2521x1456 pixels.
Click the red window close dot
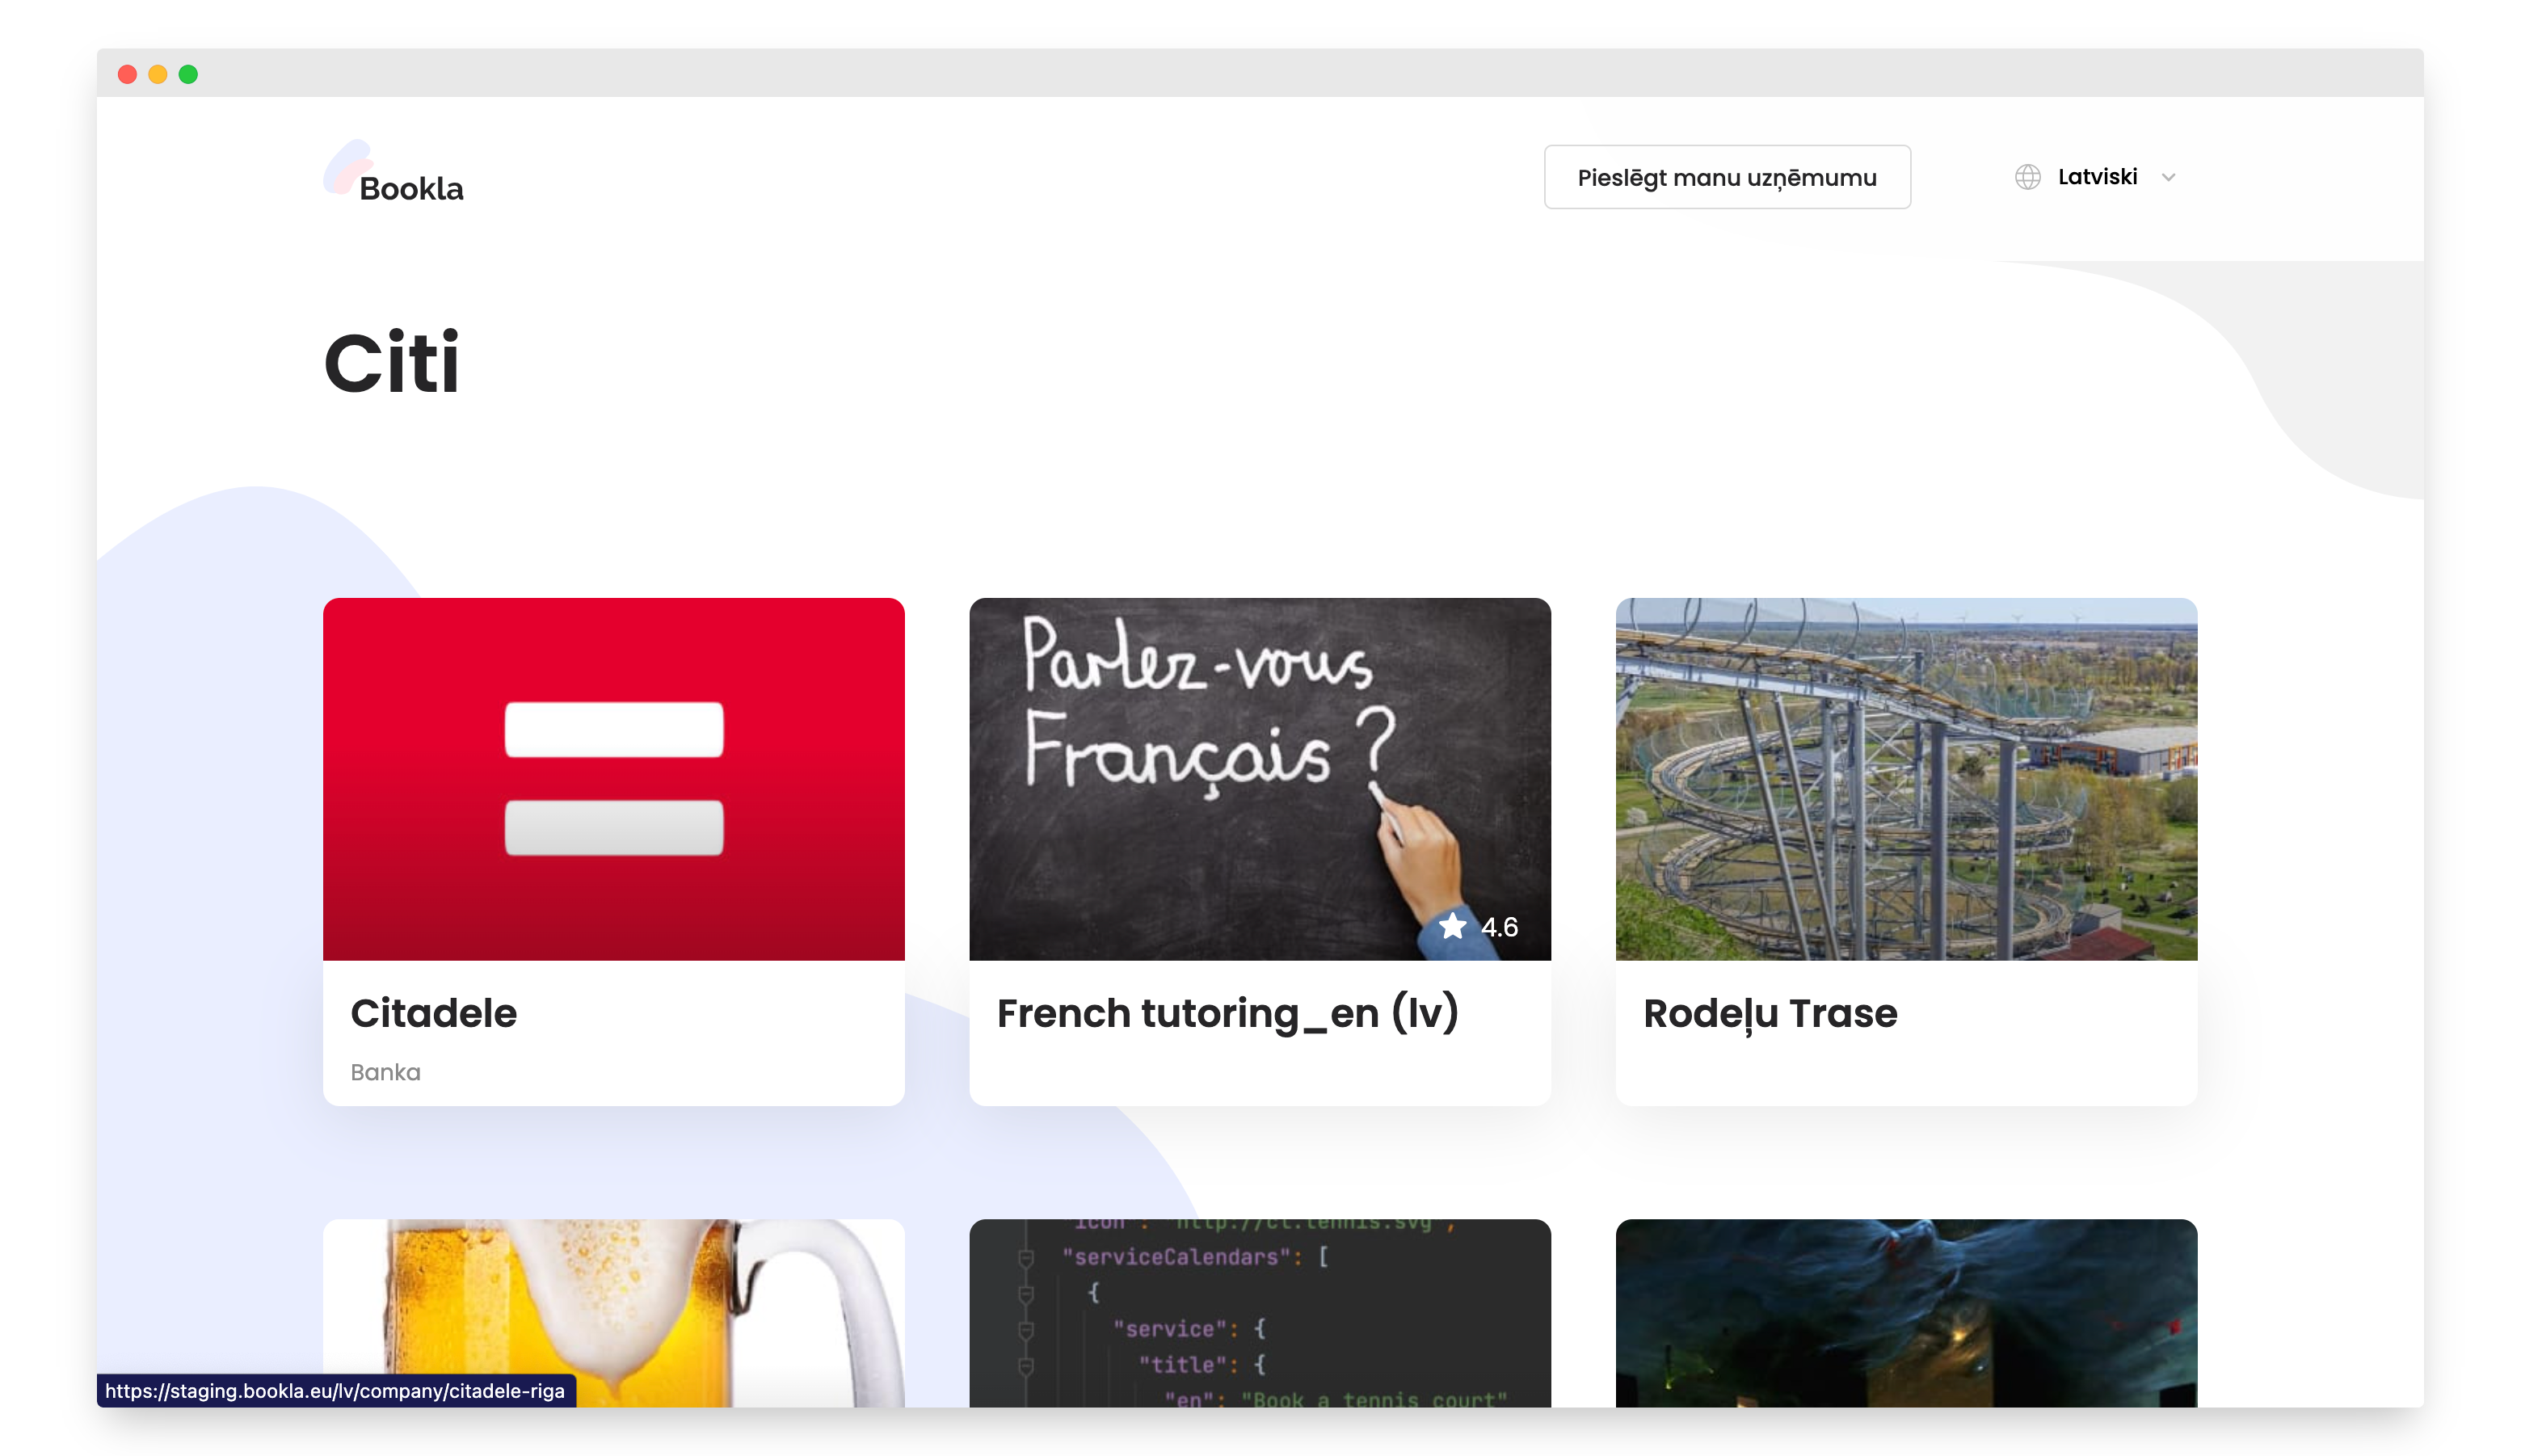[127, 74]
